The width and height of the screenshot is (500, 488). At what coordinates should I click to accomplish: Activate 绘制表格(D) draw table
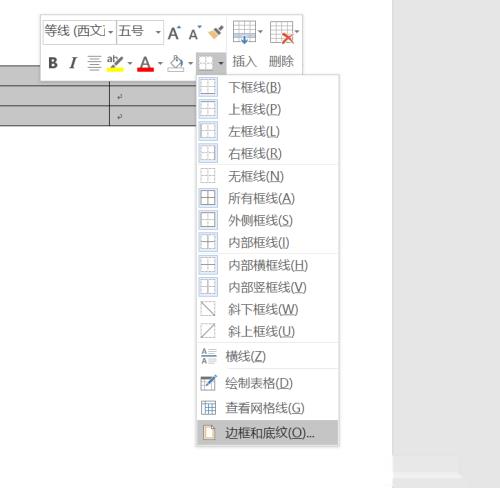tap(268, 383)
